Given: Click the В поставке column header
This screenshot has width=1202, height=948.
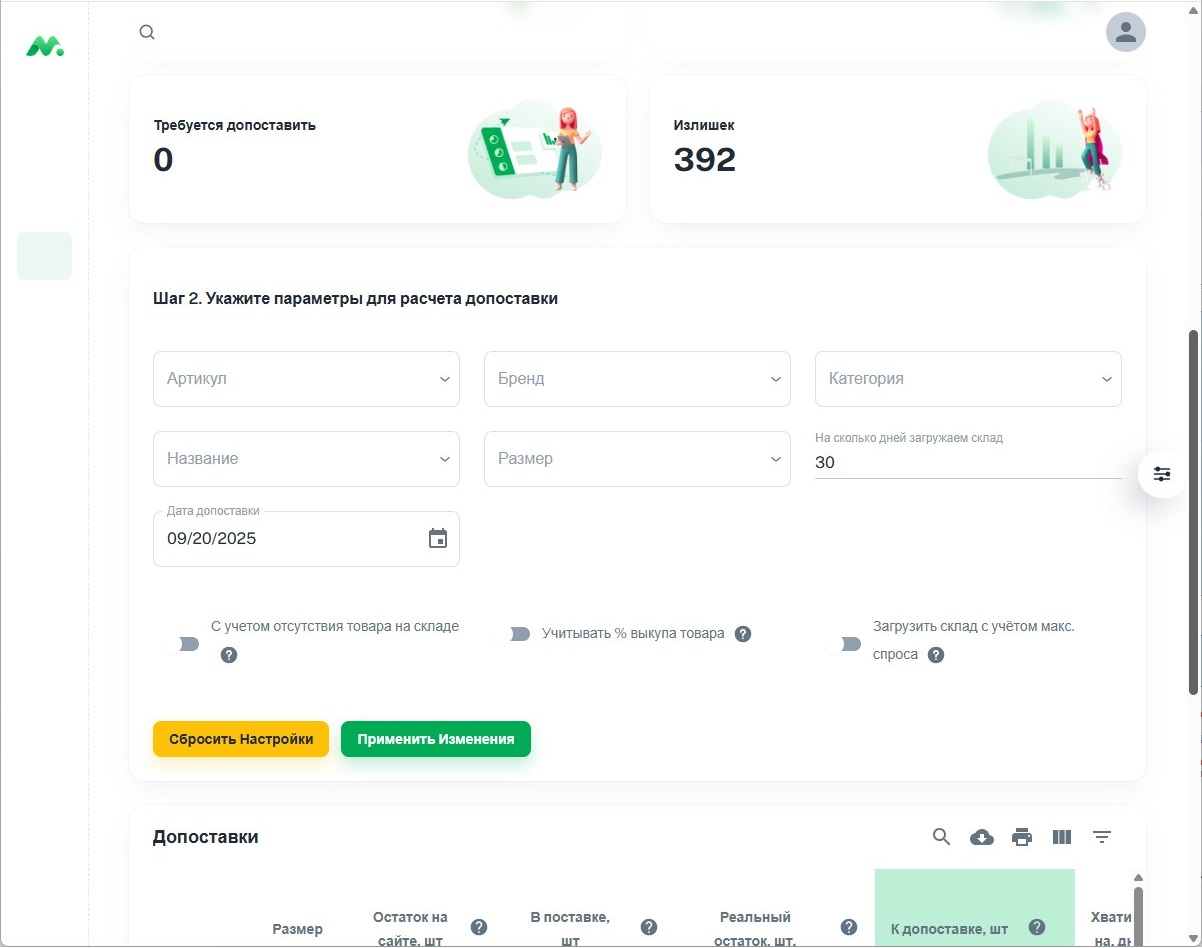Looking at the screenshot, I should (x=570, y=929).
